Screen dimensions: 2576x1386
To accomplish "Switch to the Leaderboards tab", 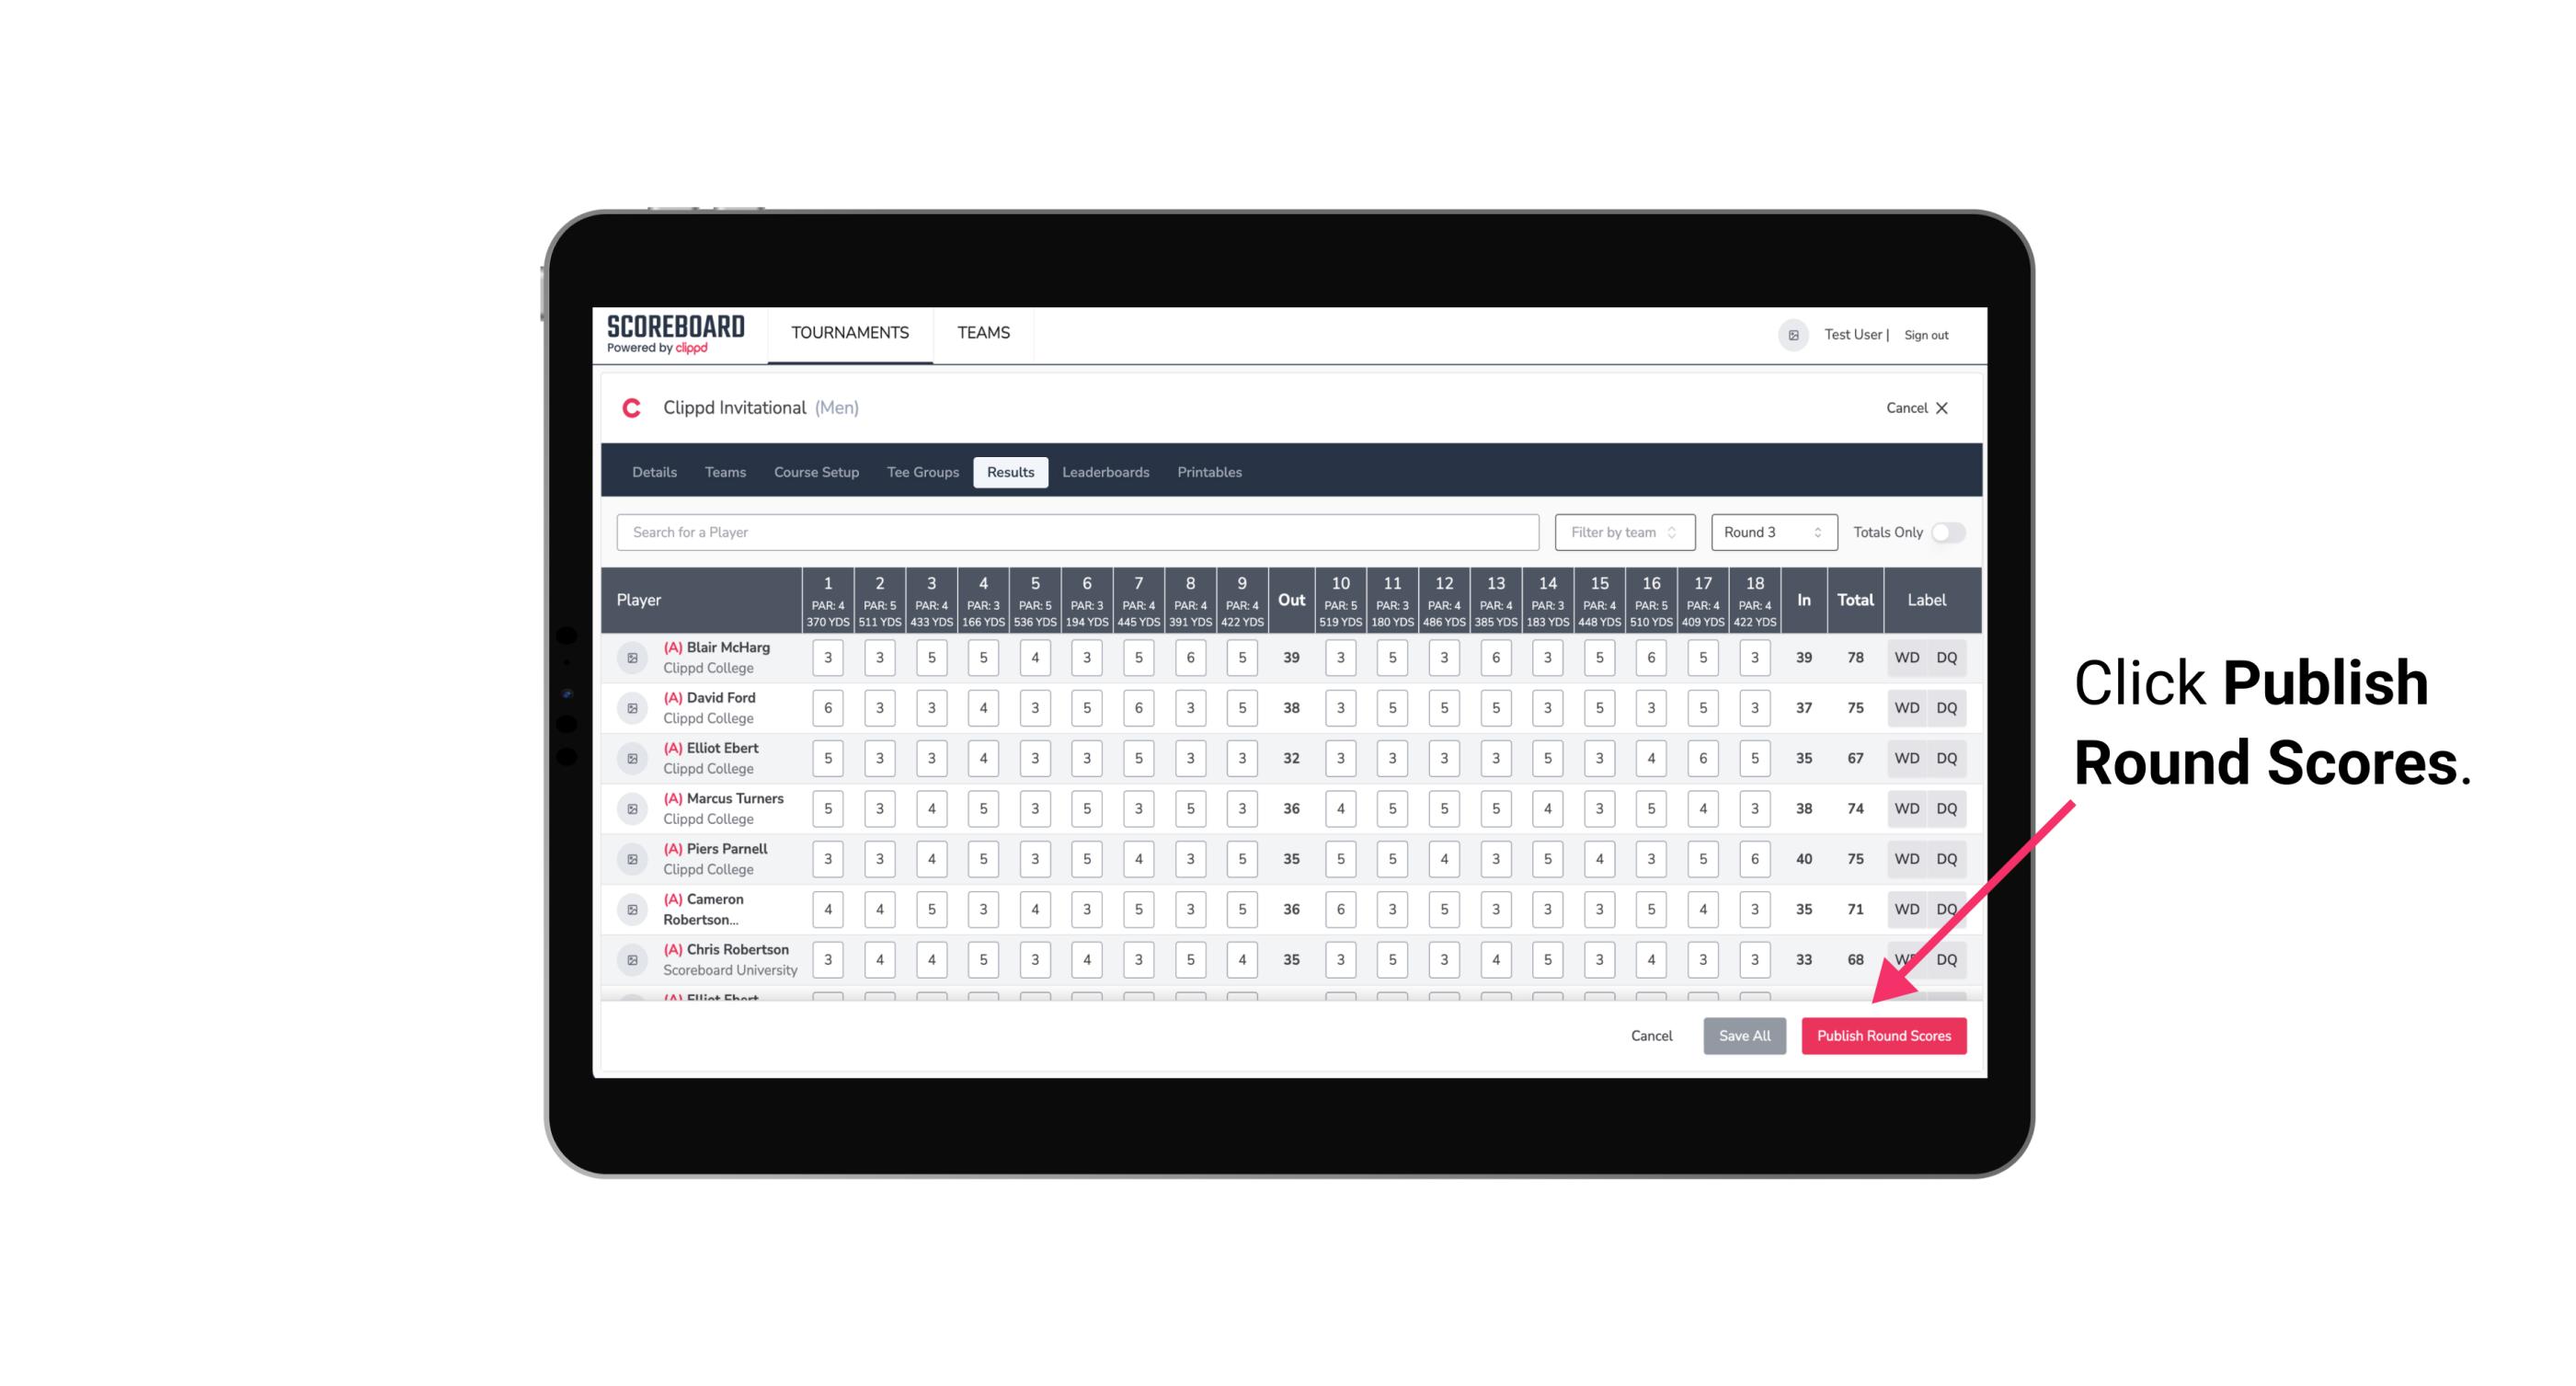I will tap(1105, 471).
